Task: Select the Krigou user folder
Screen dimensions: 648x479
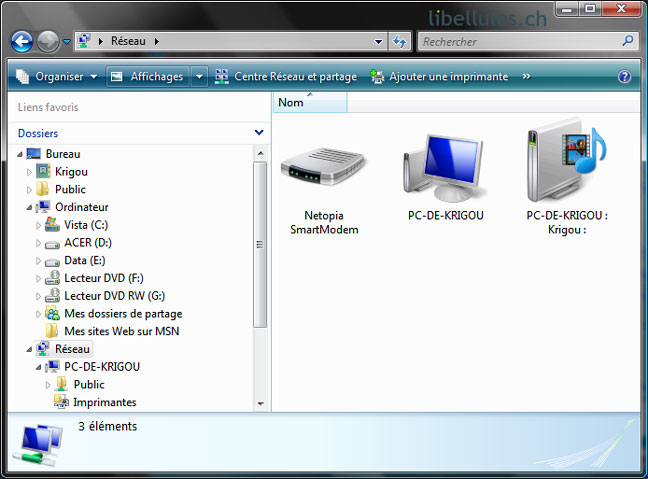Action: click(x=71, y=172)
